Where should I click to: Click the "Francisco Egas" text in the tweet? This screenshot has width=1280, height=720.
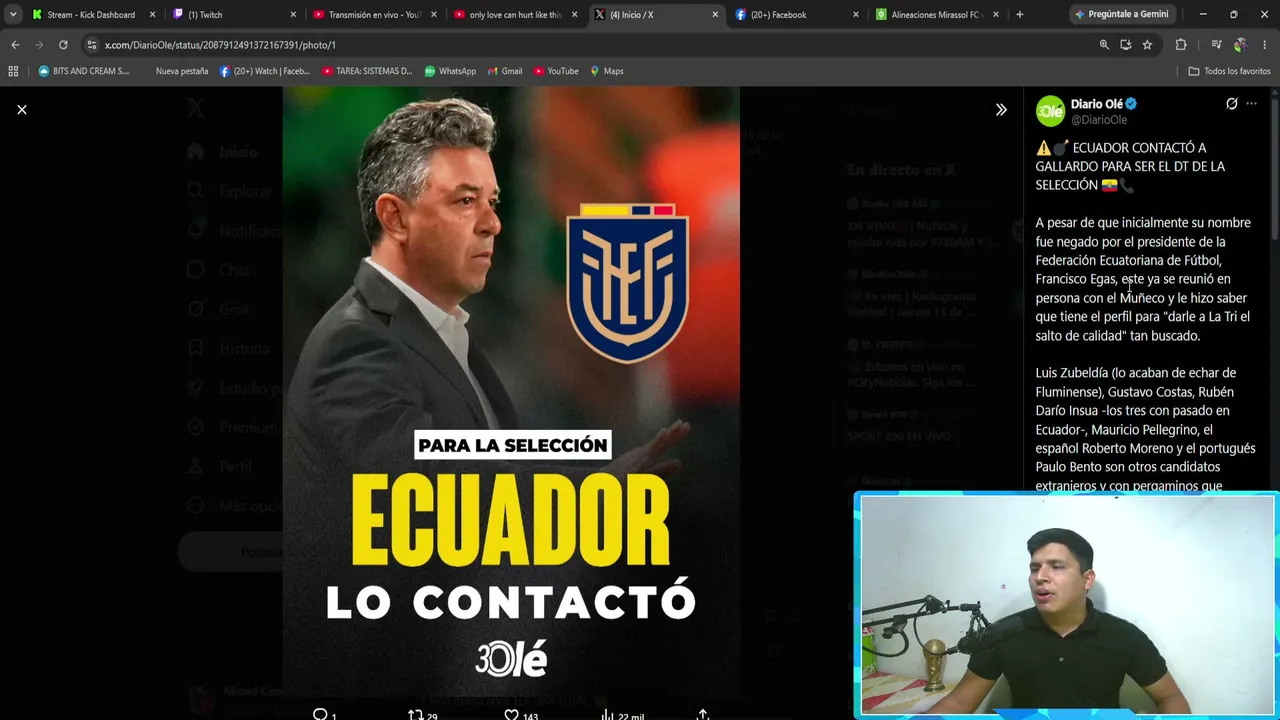pyautogui.click(x=1075, y=279)
